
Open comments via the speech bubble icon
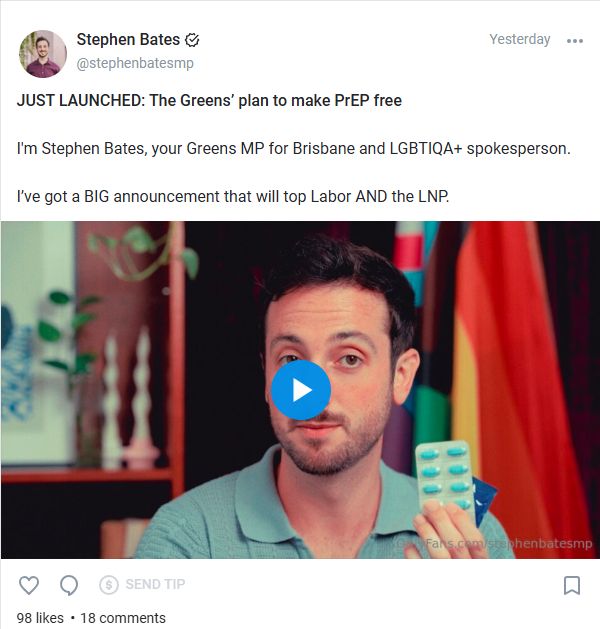point(69,585)
